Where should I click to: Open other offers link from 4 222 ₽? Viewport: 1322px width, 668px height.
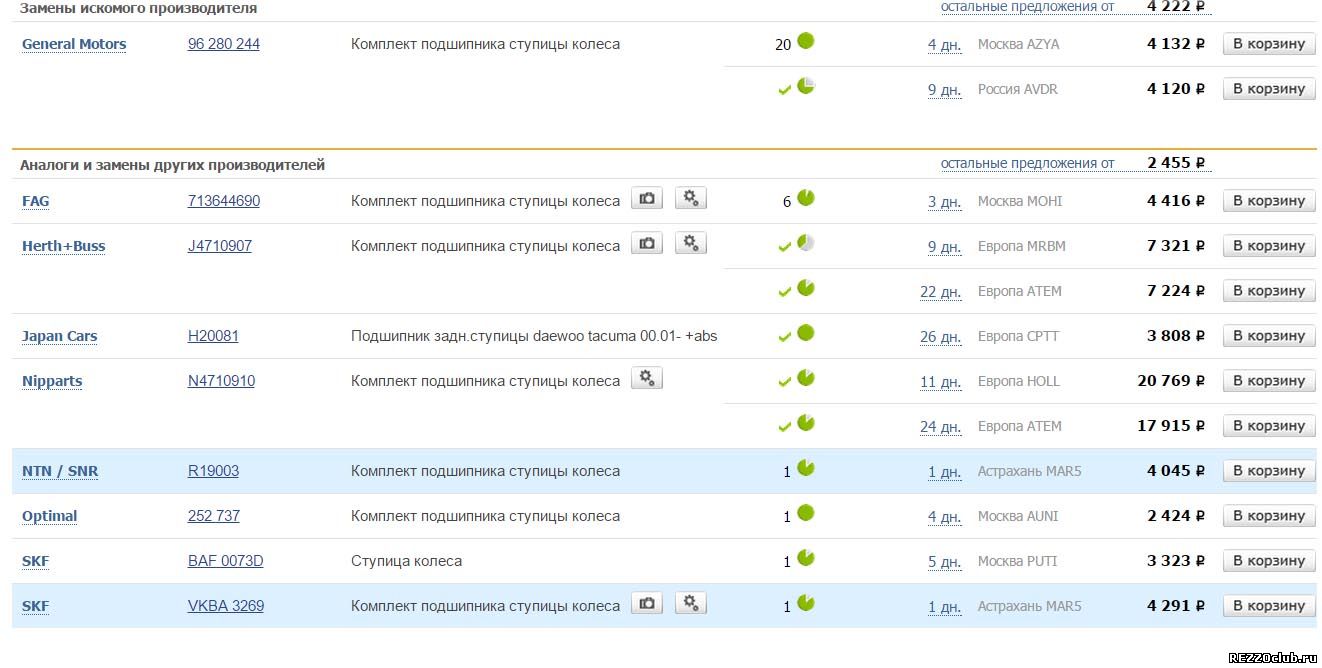click(x=1028, y=7)
